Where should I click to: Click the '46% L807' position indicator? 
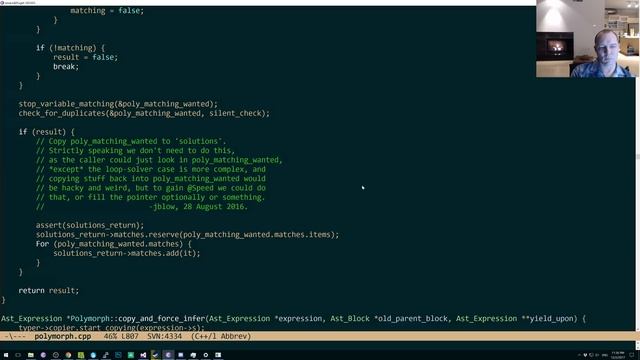click(x=121, y=336)
